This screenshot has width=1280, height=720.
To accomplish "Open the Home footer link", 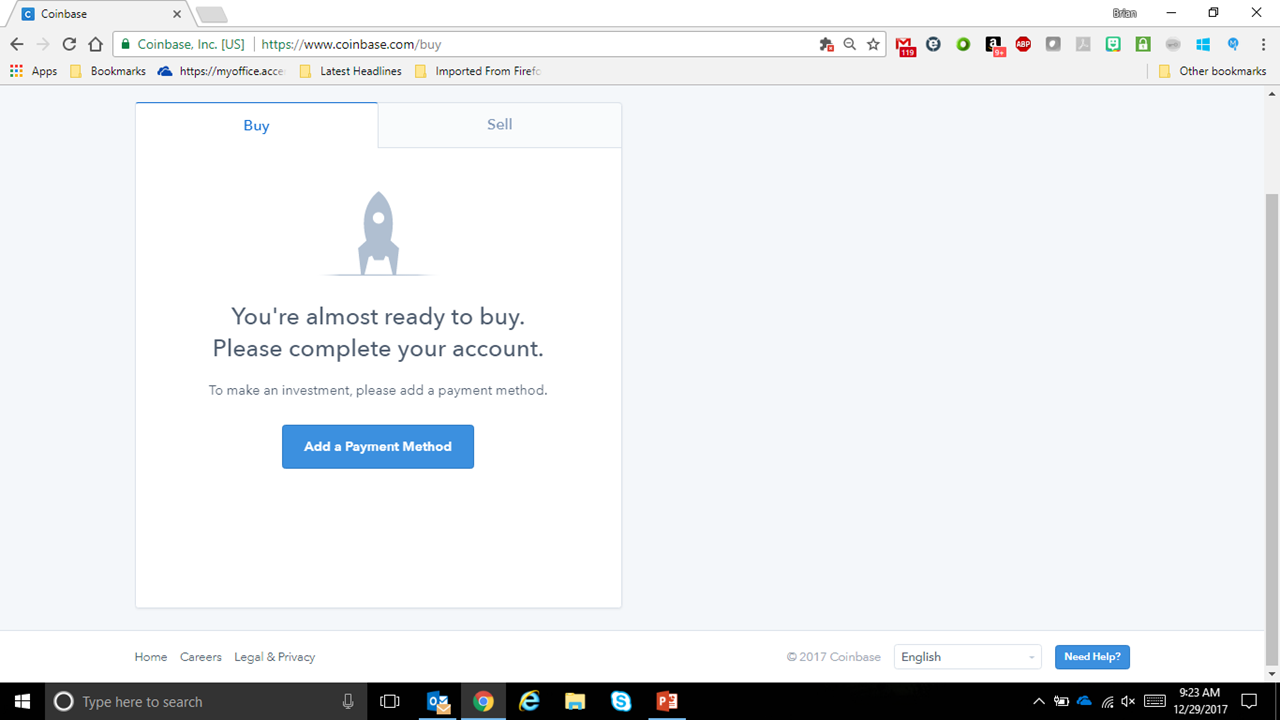I will point(151,657).
